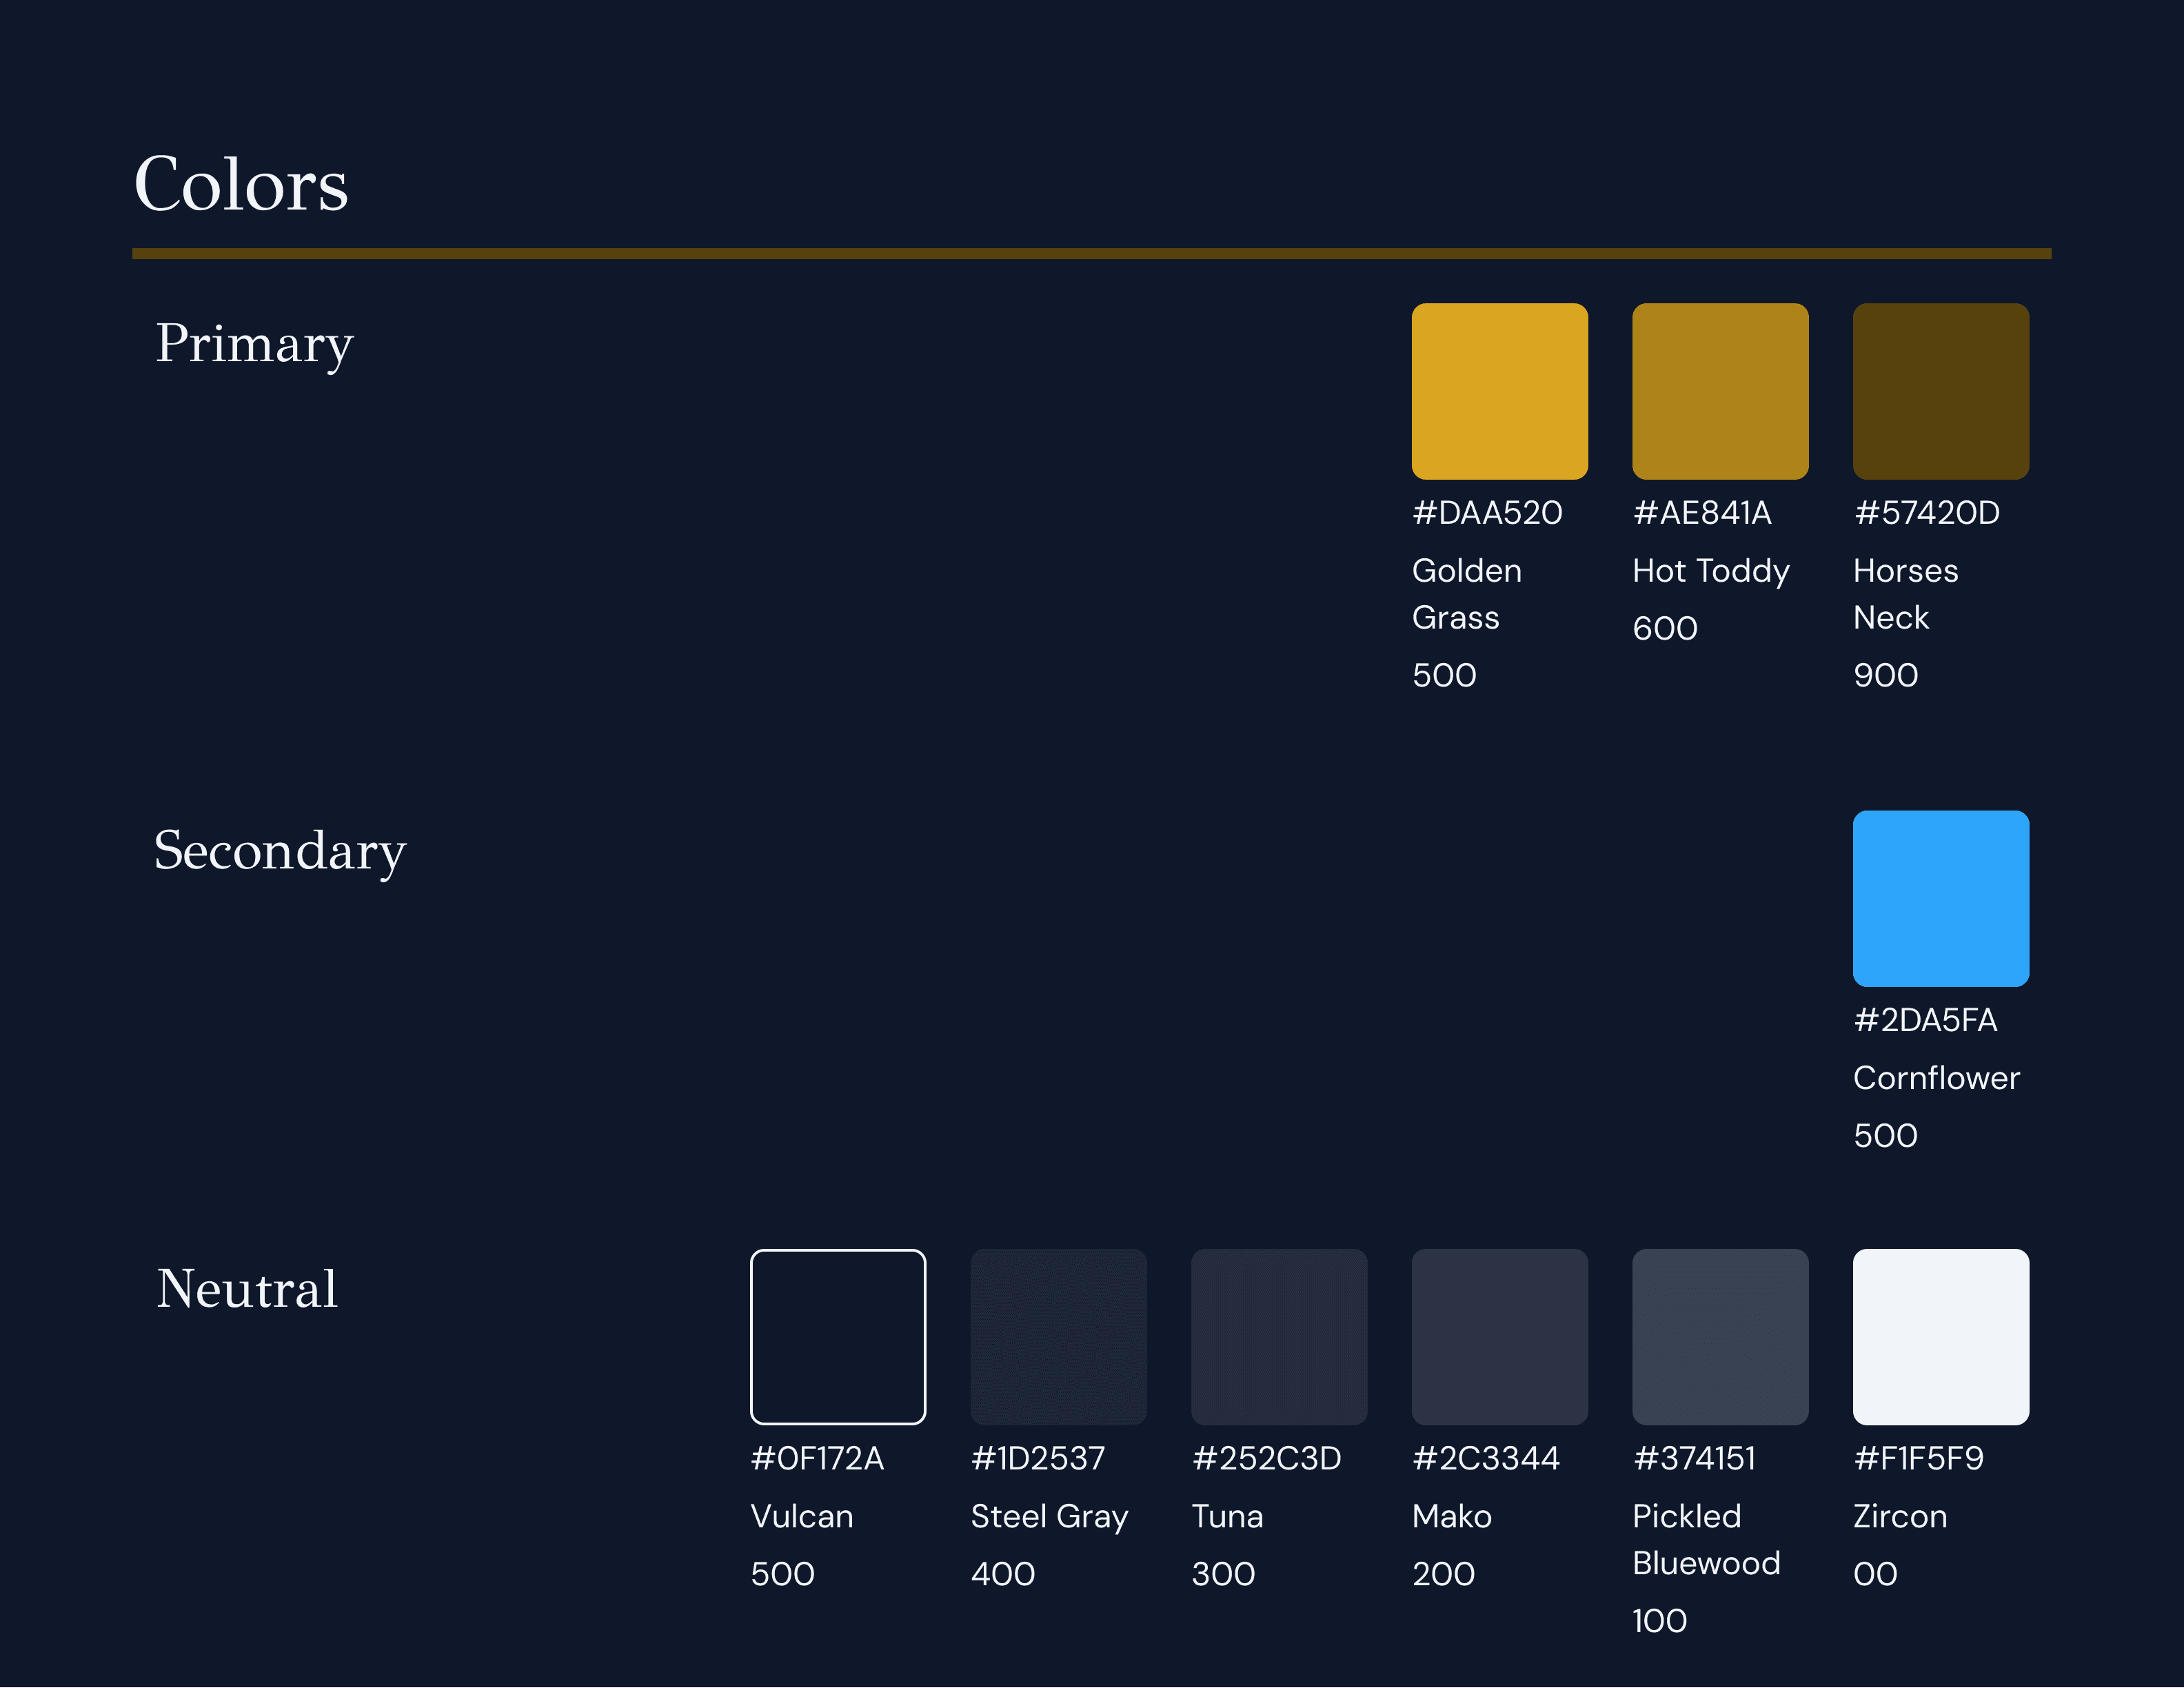Select the Primary section title
The image size is (2184, 1690).
254,344
